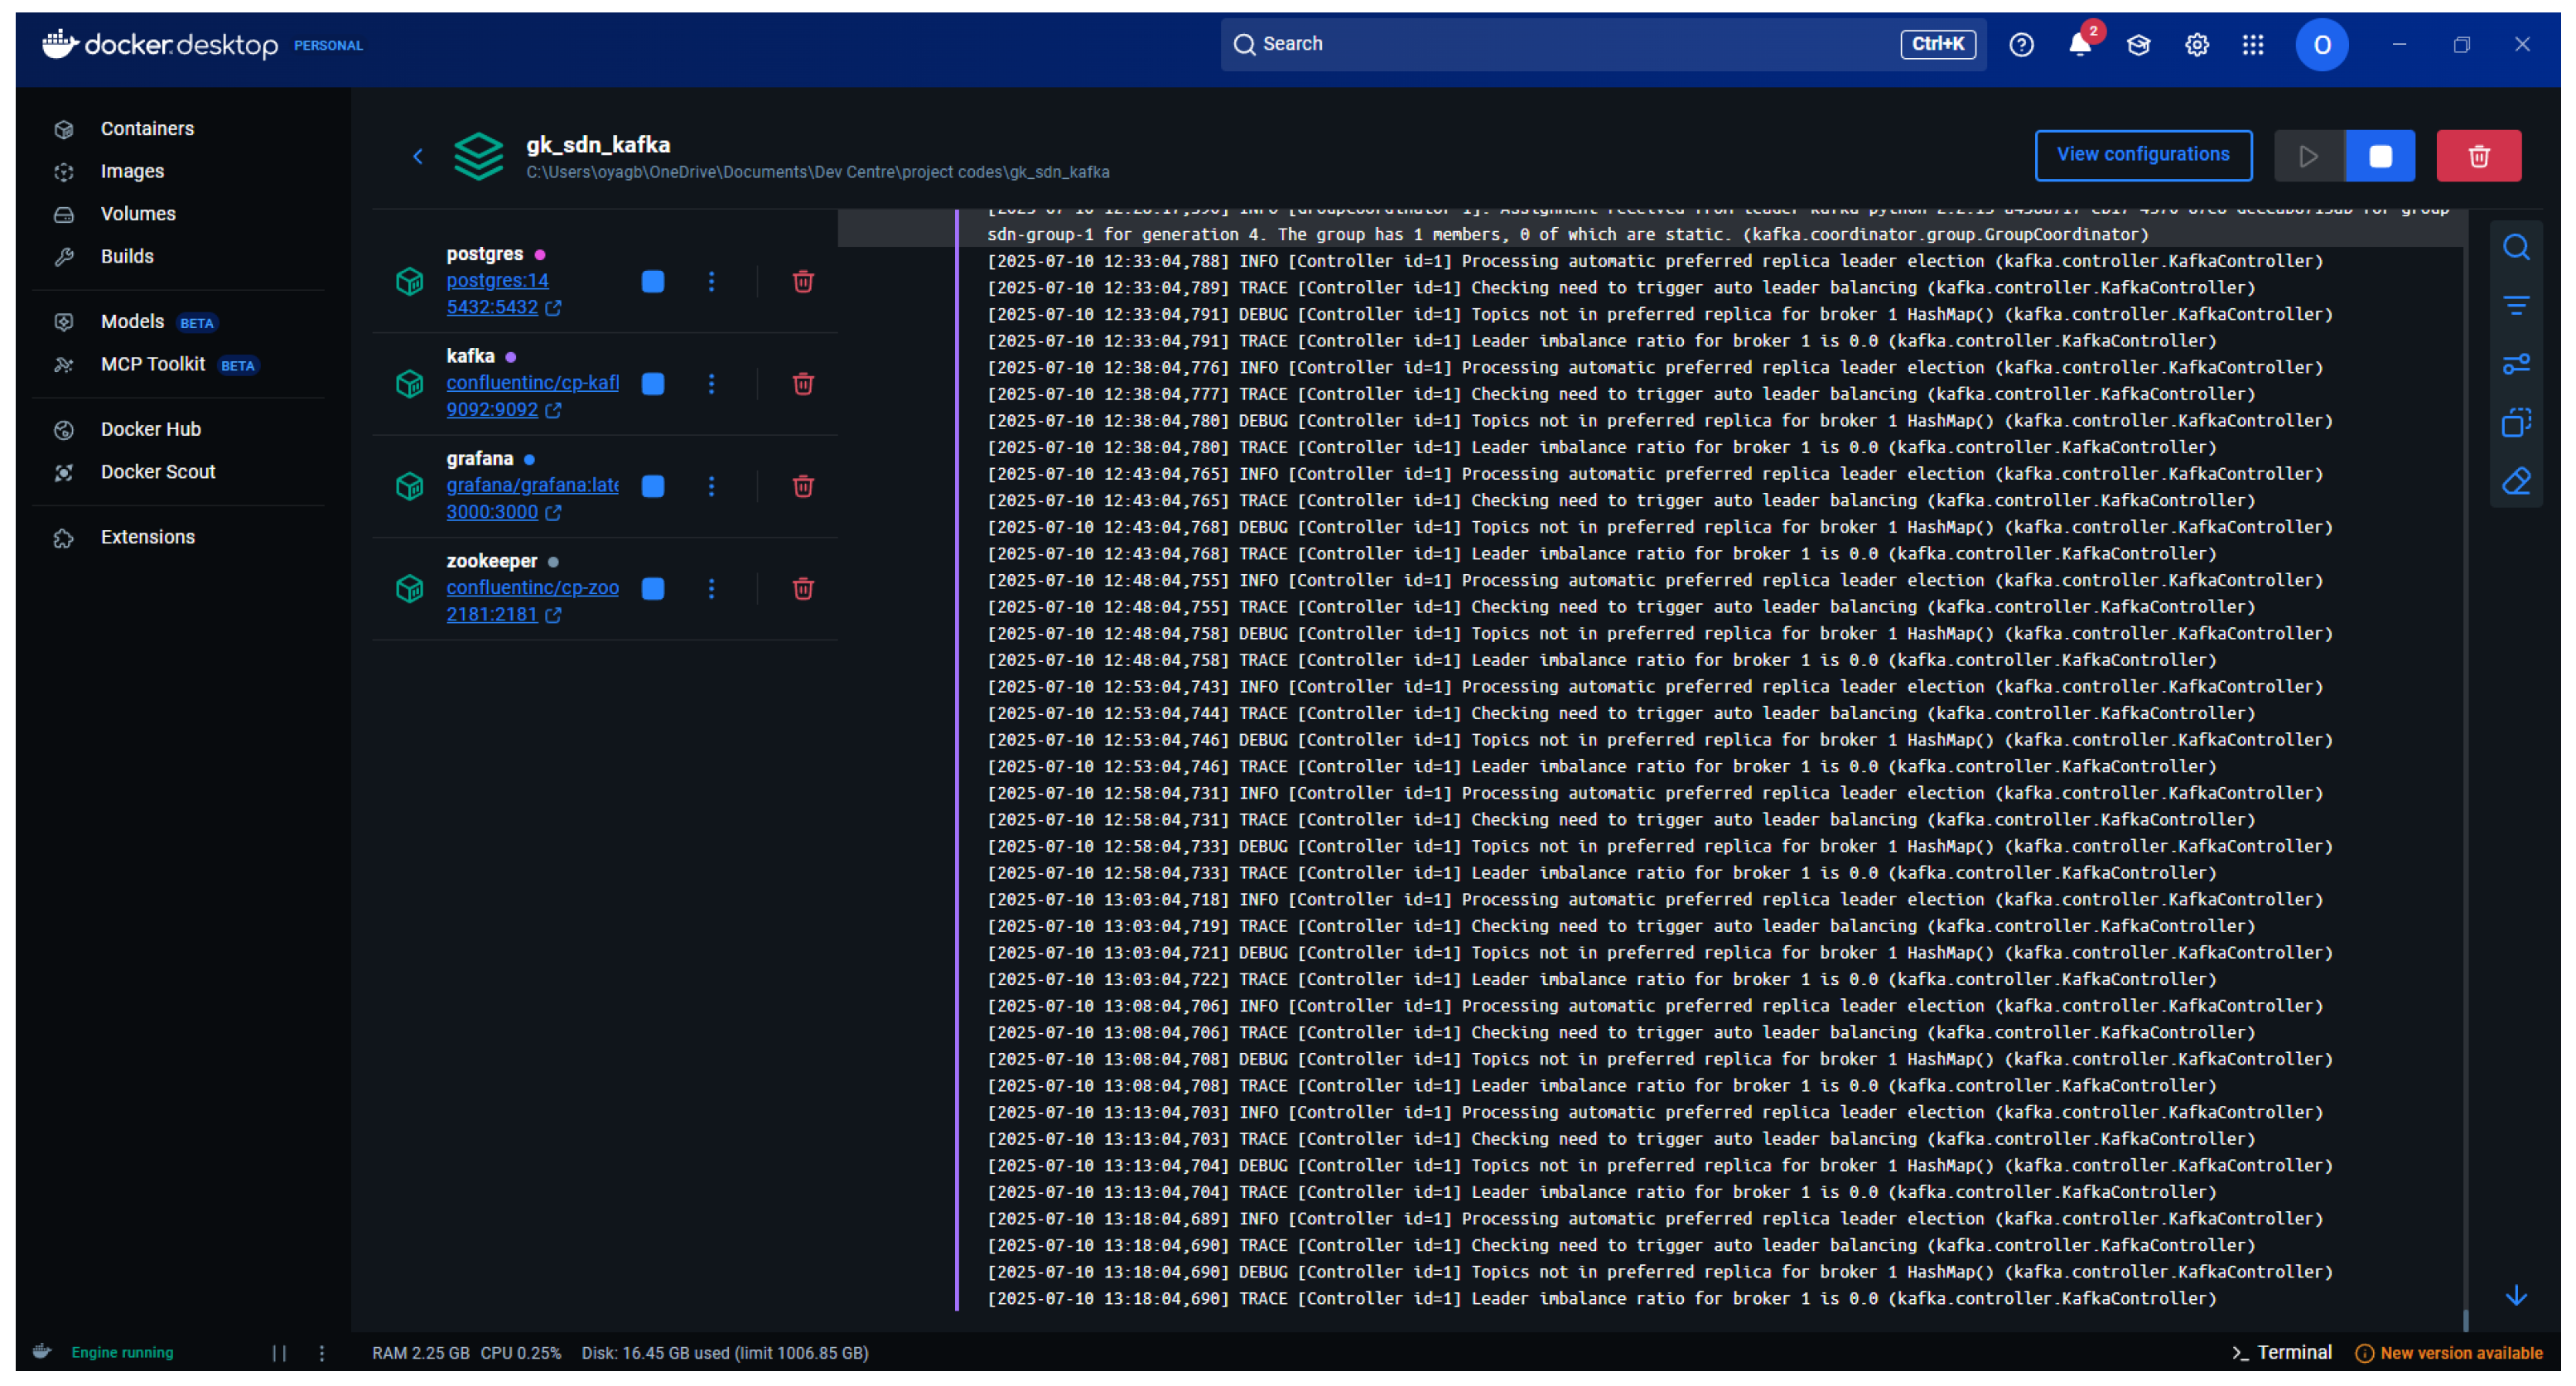Screen dimensions: 2576x1386
Task: Open more actions menu for postgres
Action: 711,282
